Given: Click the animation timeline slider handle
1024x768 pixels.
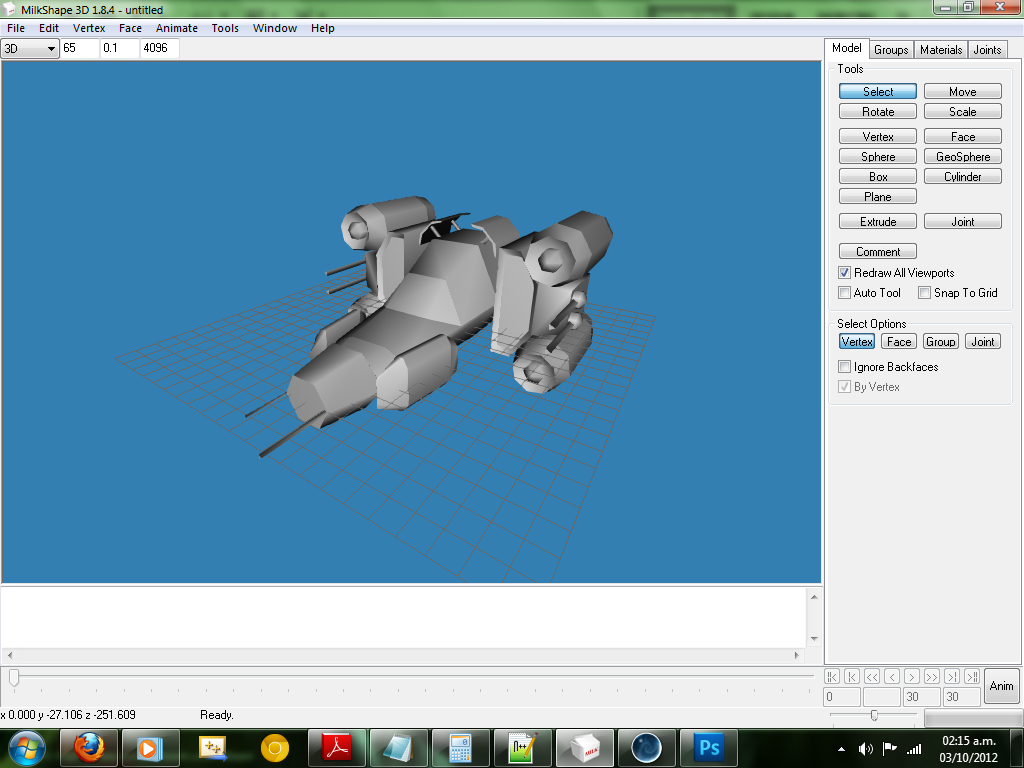Looking at the screenshot, I should point(14,677).
